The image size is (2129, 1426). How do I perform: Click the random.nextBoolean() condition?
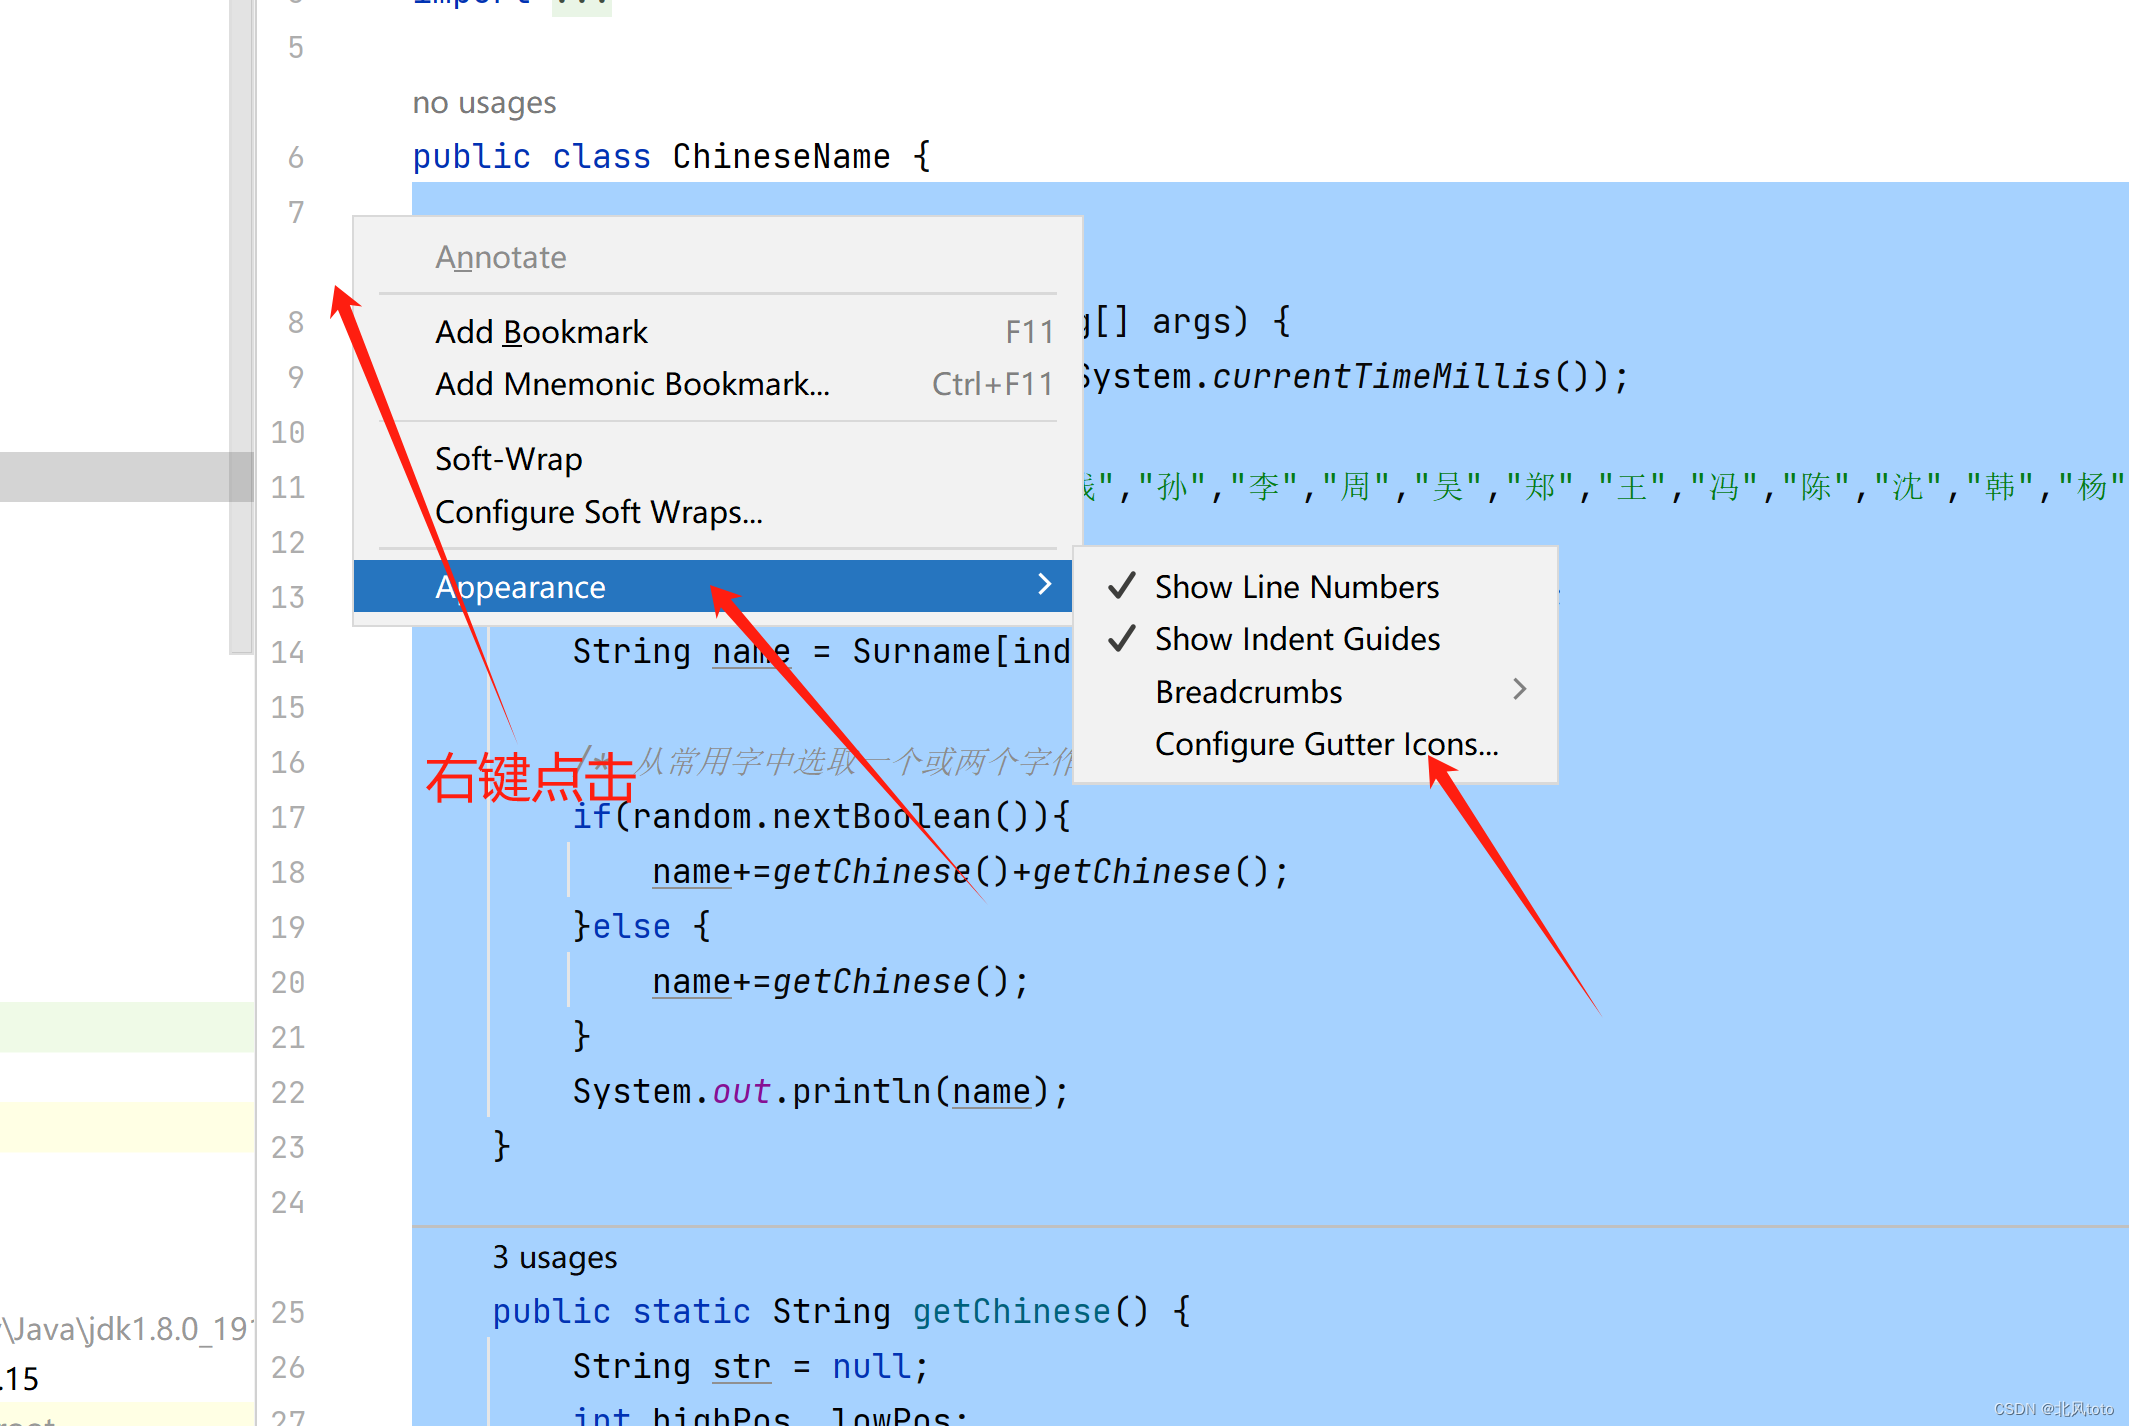[831, 816]
